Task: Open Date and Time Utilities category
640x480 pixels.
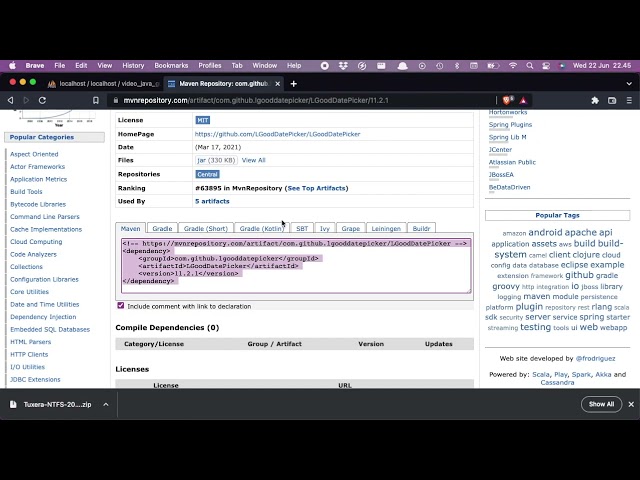Action: [44, 304]
